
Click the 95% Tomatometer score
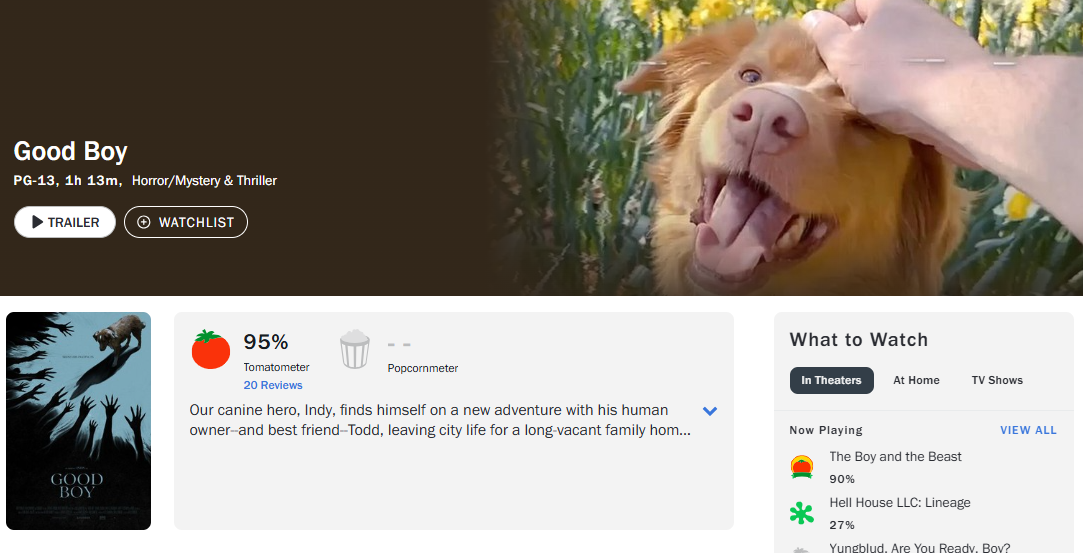click(x=266, y=342)
